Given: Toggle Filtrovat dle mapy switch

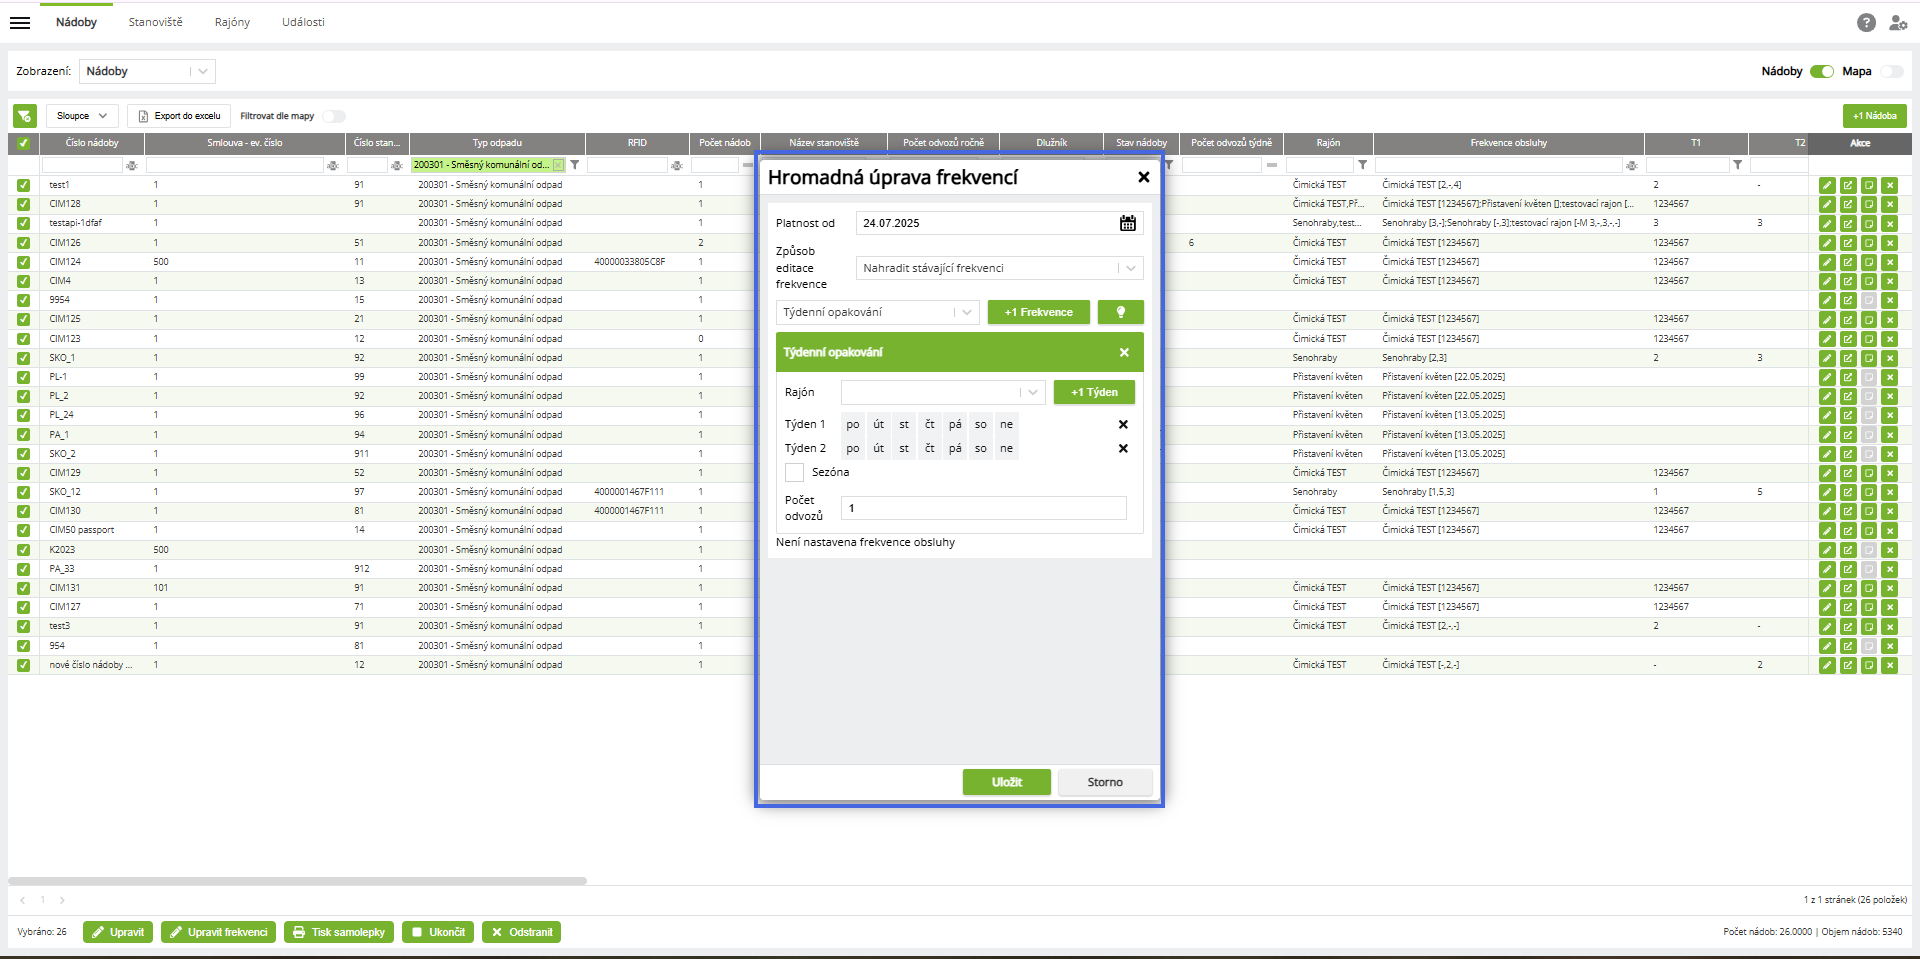Looking at the screenshot, I should point(333,116).
